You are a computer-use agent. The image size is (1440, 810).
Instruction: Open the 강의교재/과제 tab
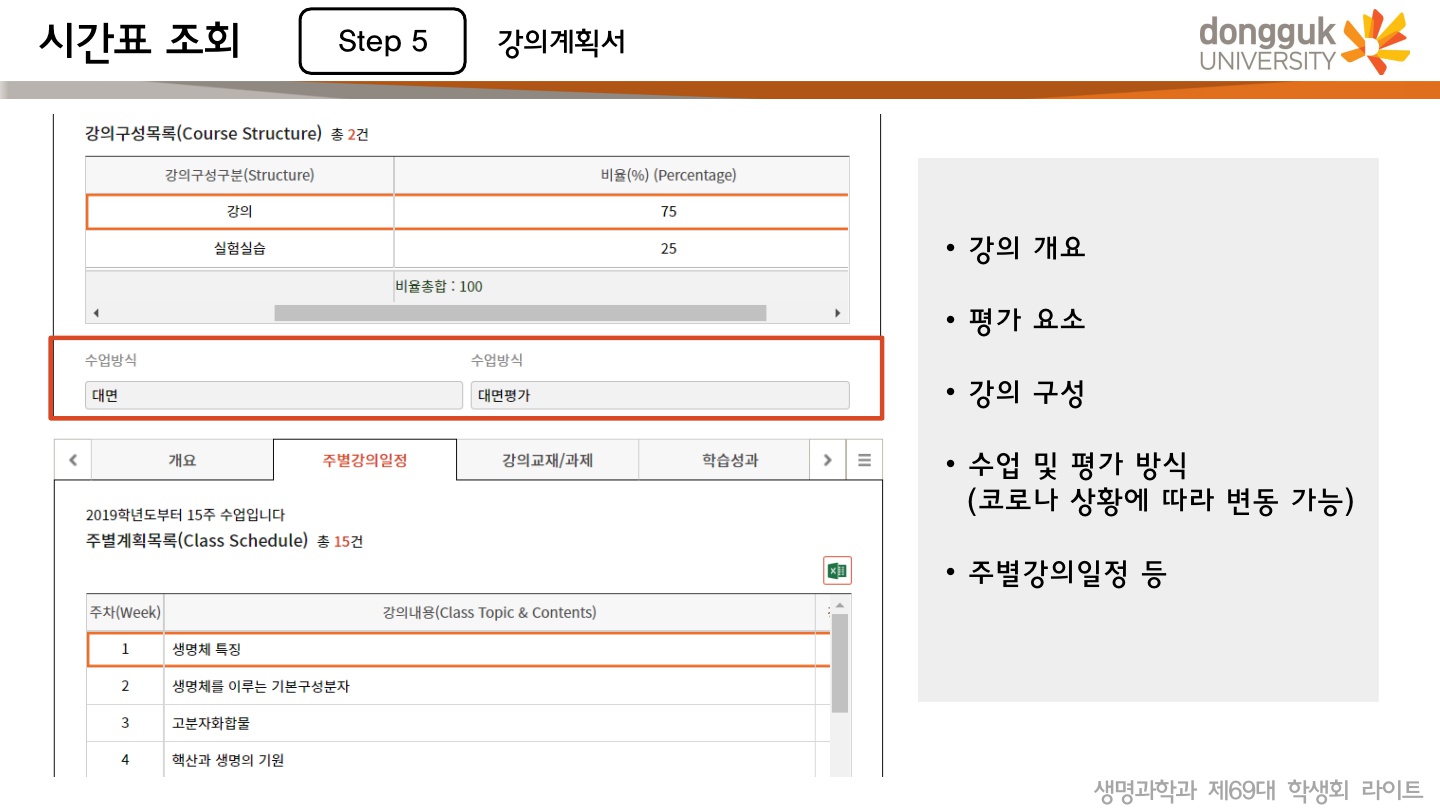548,460
